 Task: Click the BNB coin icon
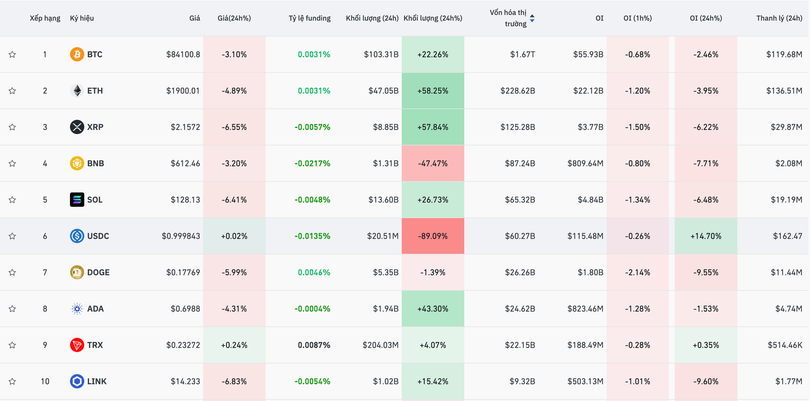pyautogui.click(x=77, y=164)
